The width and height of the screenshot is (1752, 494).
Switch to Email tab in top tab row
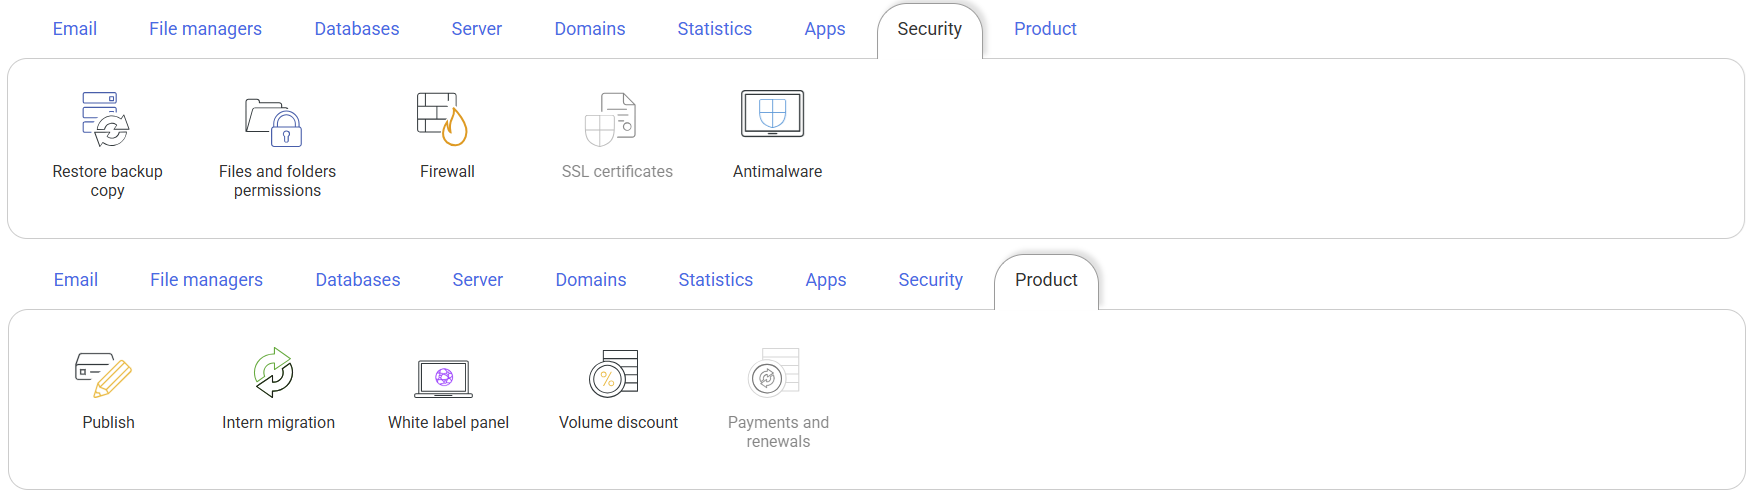point(75,29)
